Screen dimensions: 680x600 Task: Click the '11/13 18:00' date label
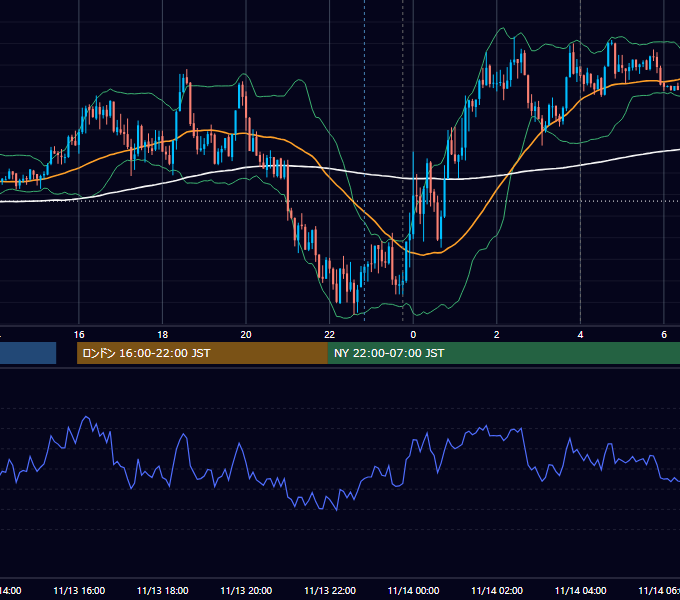coord(163,591)
